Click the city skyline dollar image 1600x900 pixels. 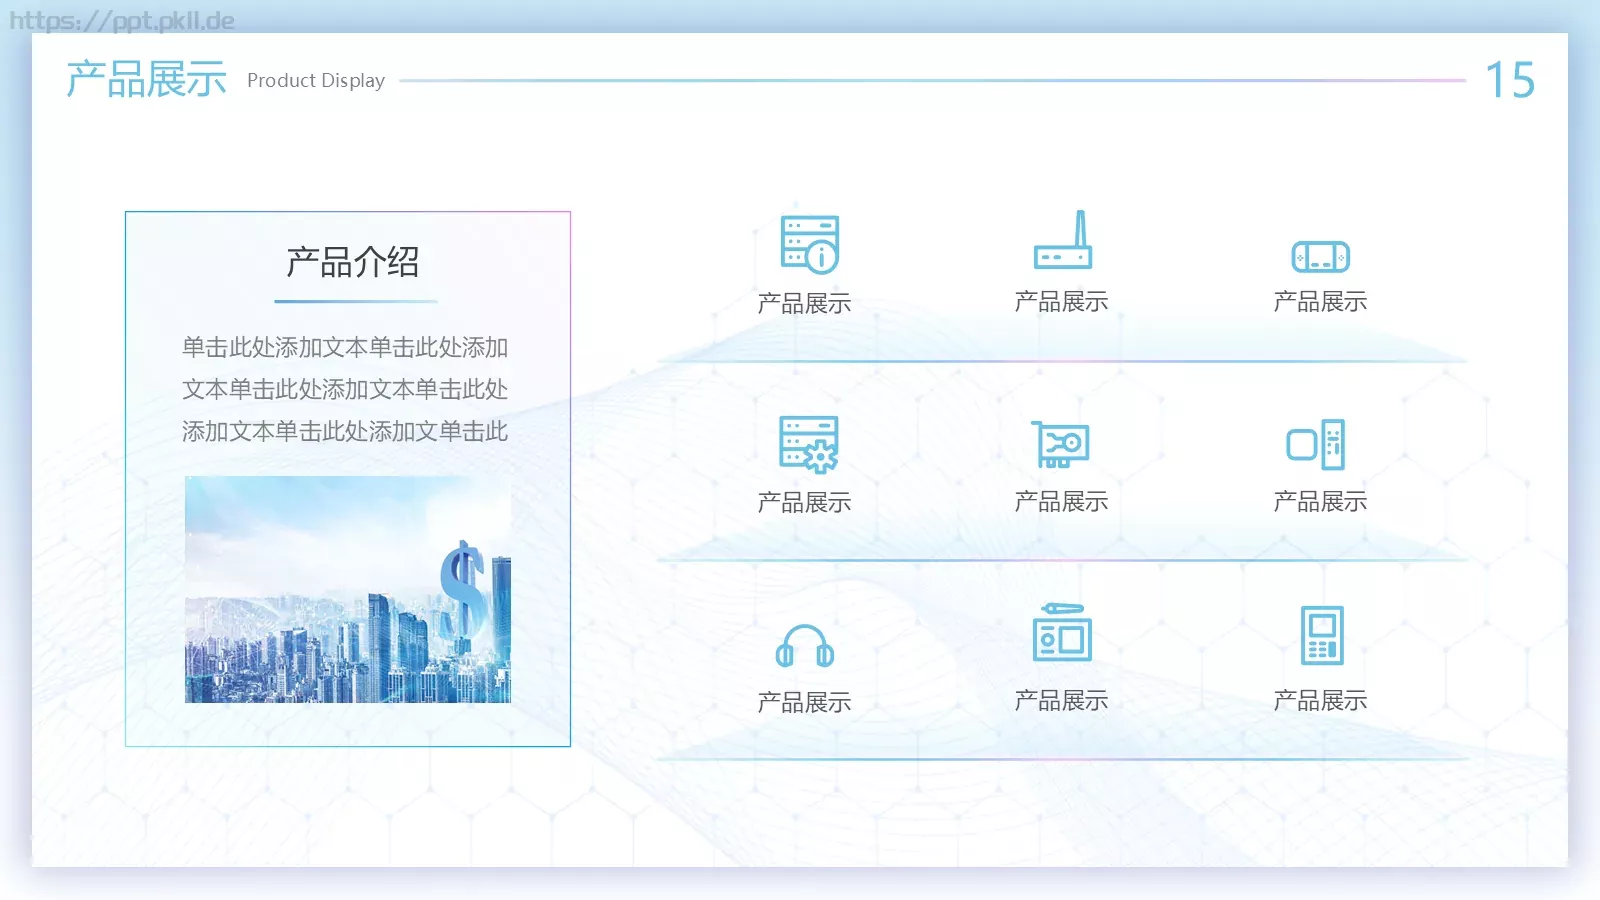click(x=348, y=589)
